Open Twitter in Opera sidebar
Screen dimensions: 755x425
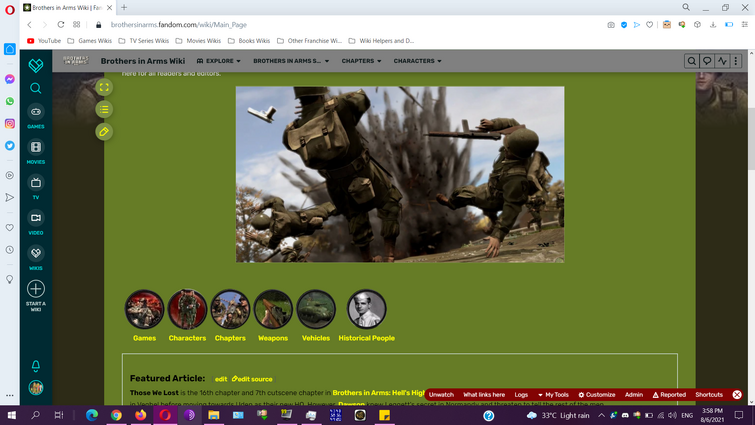pyautogui.click(x=10, y=146)
